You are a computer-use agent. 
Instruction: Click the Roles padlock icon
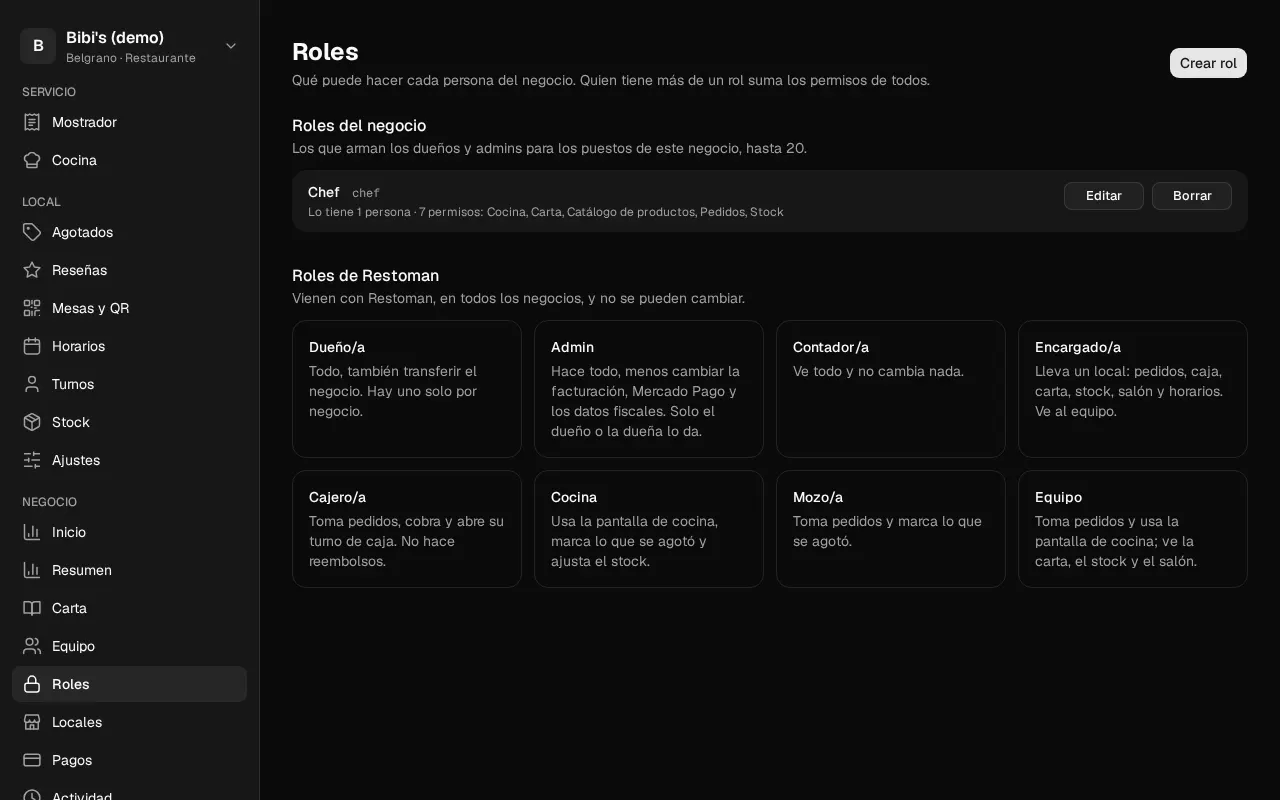tap(32, 684)
